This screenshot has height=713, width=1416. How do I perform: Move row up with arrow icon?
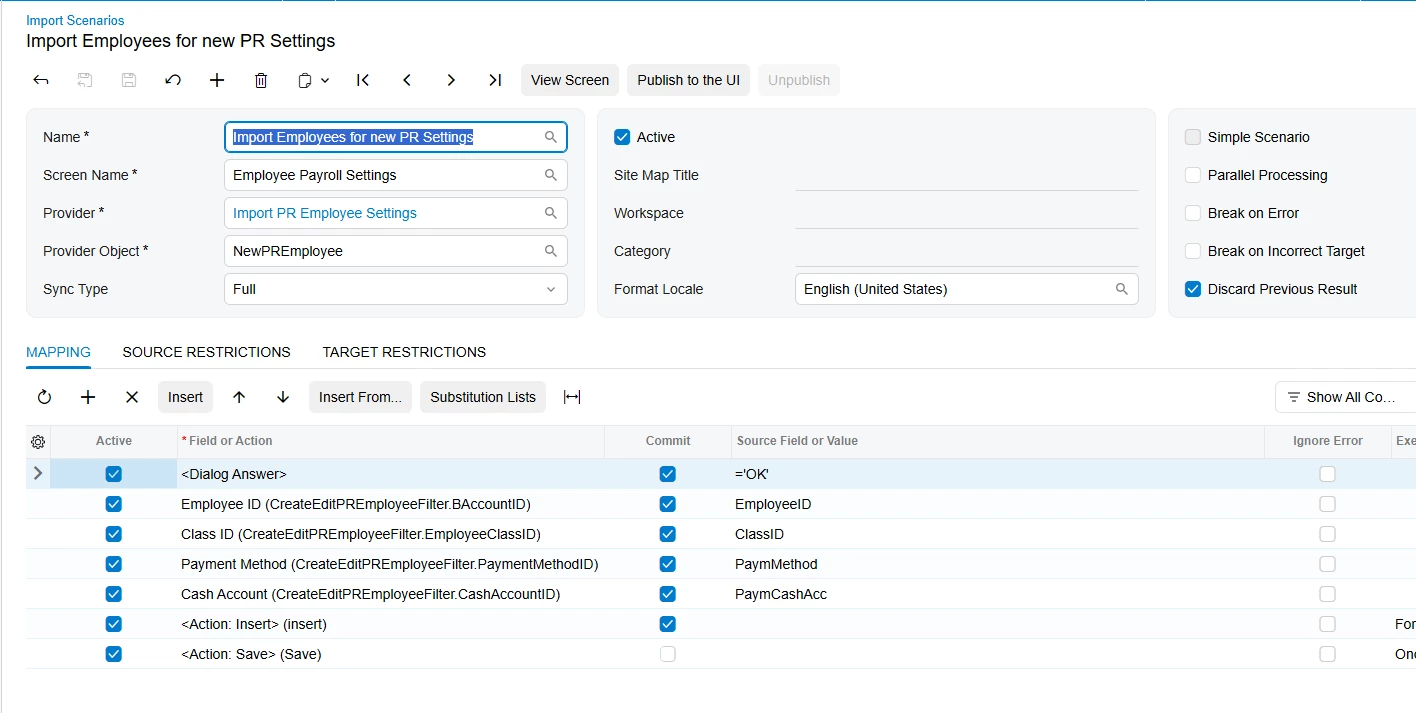point(239,397)
